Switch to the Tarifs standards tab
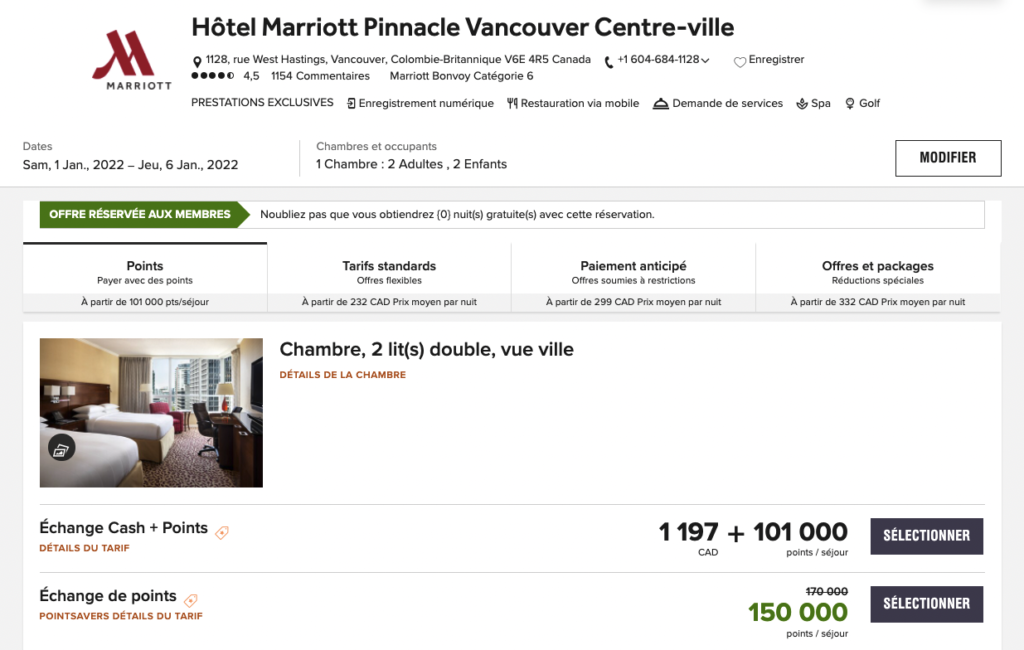The width and height of the screenshot is (1024, 650). point(389,272)
